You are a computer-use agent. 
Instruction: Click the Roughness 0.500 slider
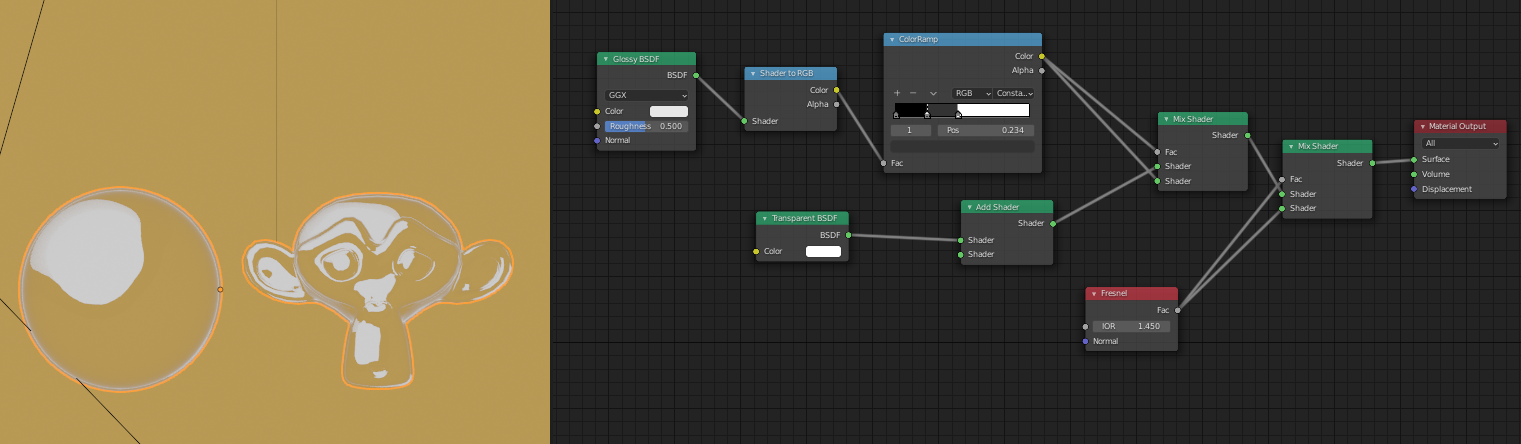point(646,126)
